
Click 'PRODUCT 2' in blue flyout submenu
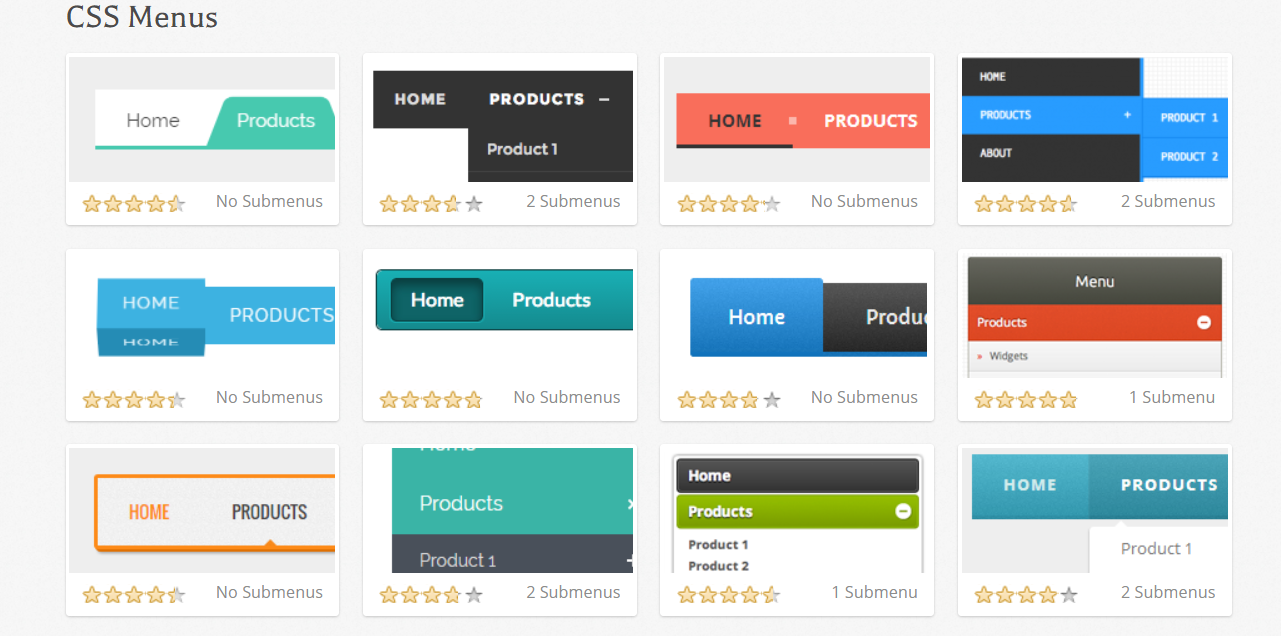(x=1189, y=157)
